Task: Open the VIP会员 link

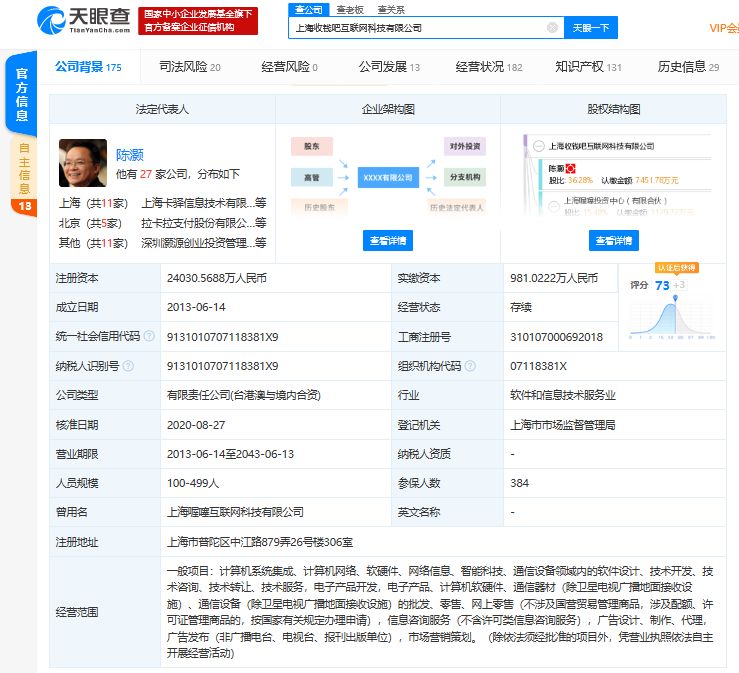Action: point(724,28)
